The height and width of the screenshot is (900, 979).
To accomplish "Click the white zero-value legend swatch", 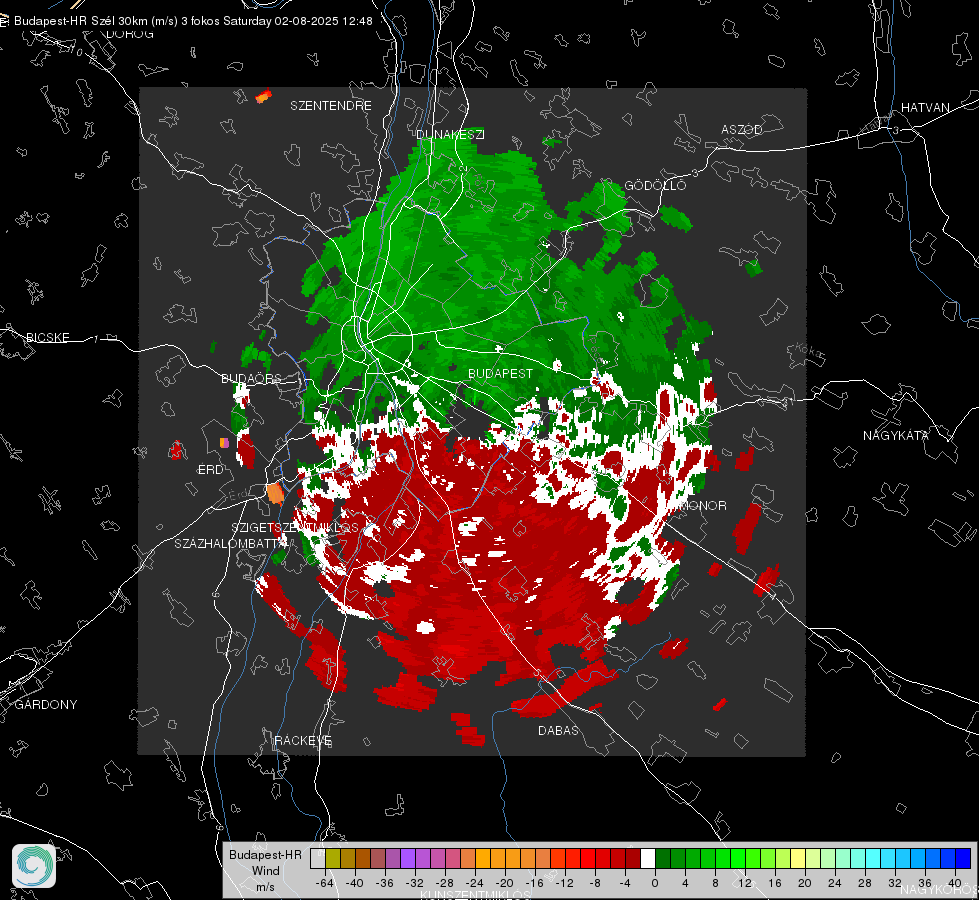I will tap(648, 859).
